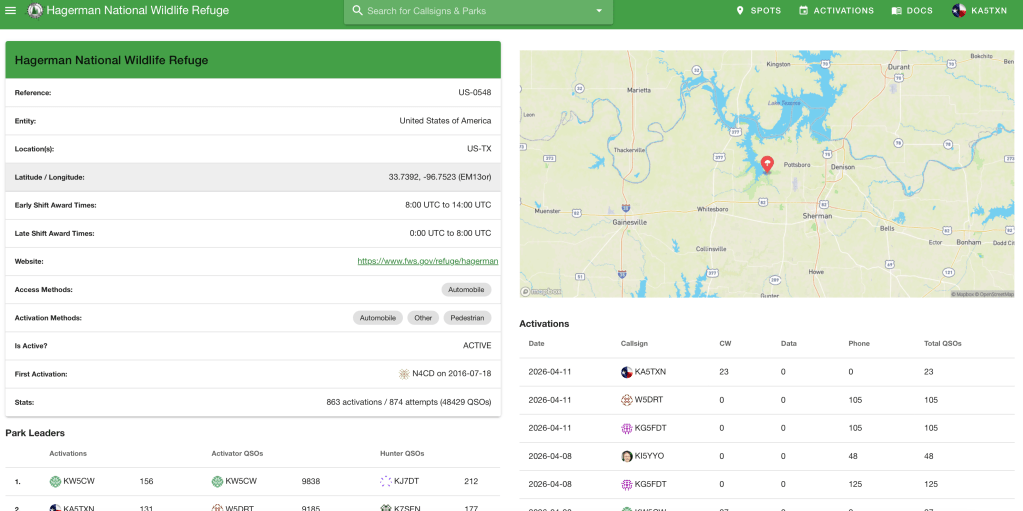Open the Docs menu item
This screenshot has height=511, width=1023.
click(x=912, y=11)
